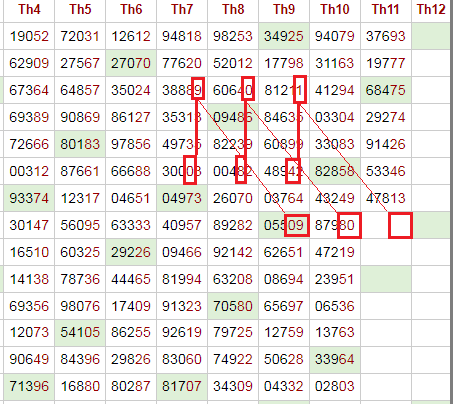Viewport: 458px width, 404px height.
Task: Select highlighted cell 29226
Action: pos(131,252)
